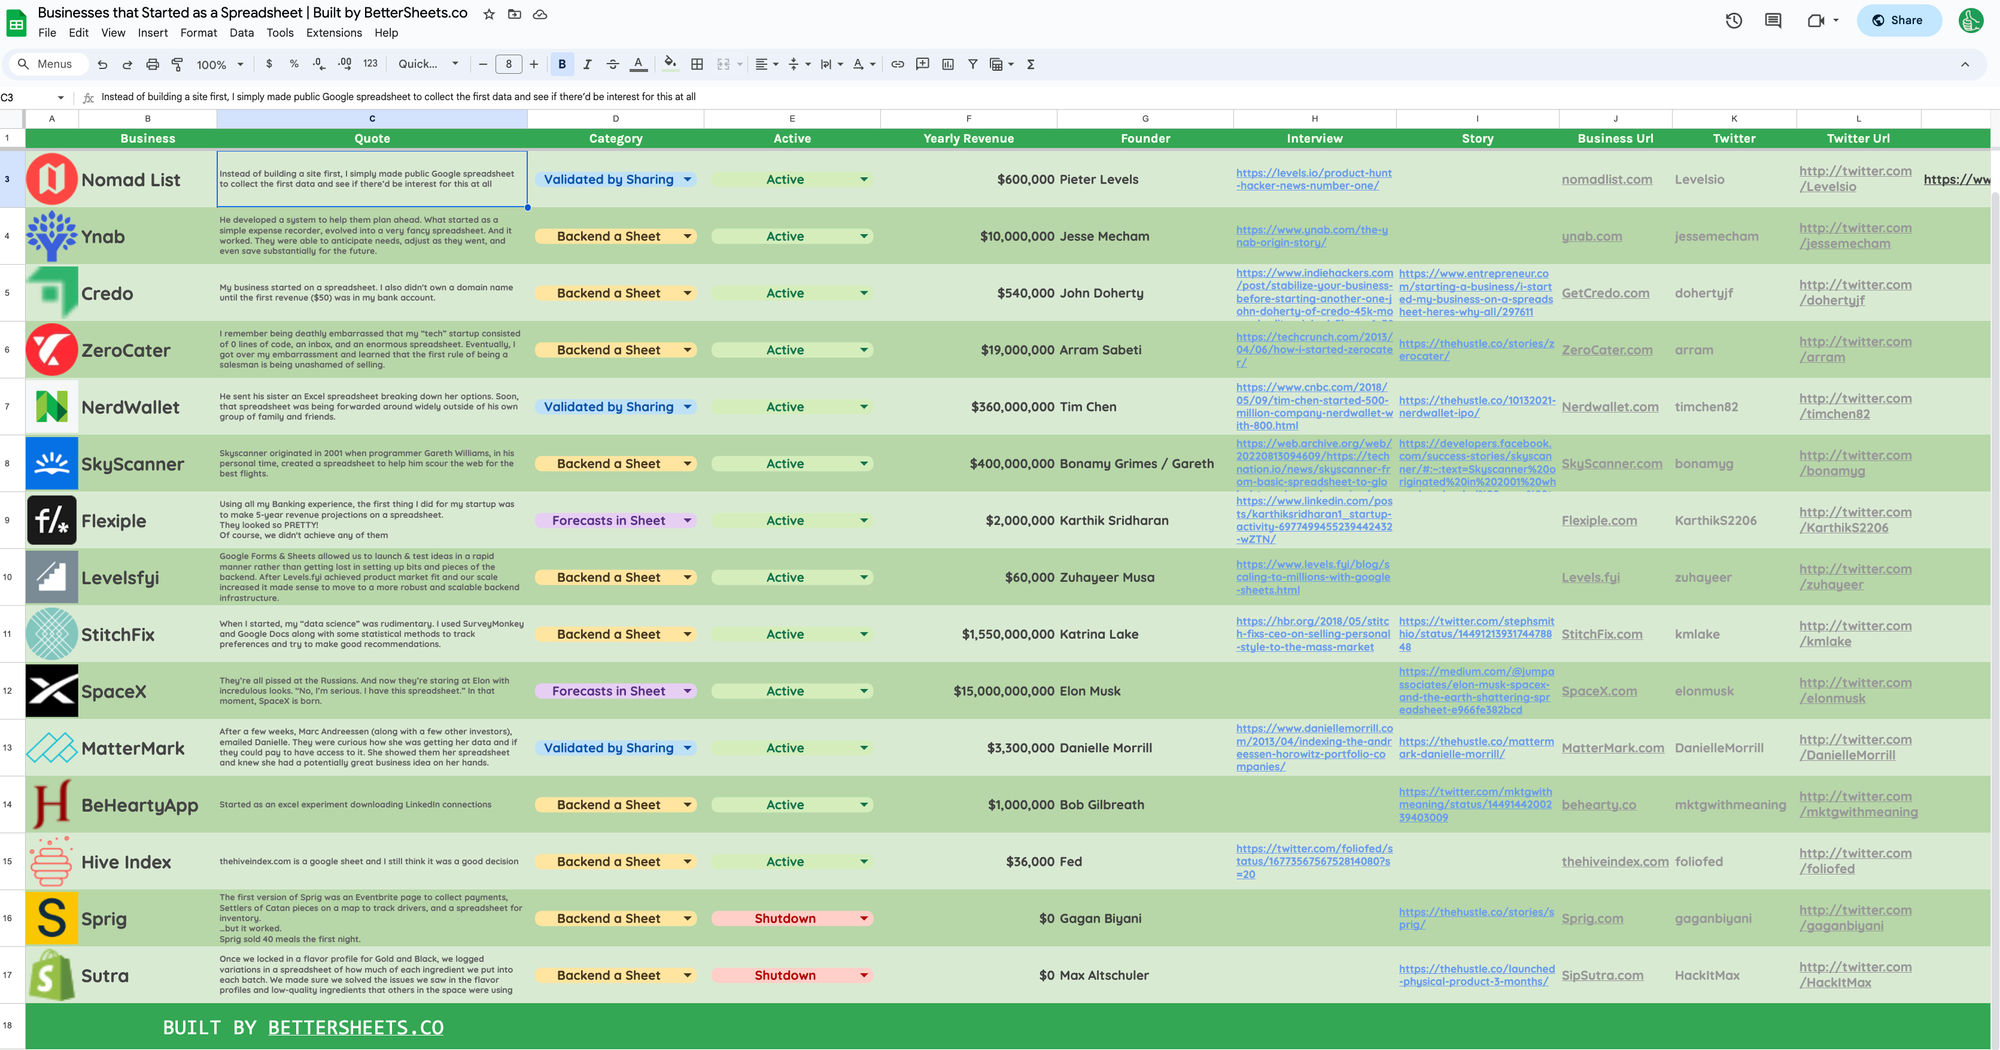Click the insert link icon
2000x1050 pixels.
click(x=898, y=64)
